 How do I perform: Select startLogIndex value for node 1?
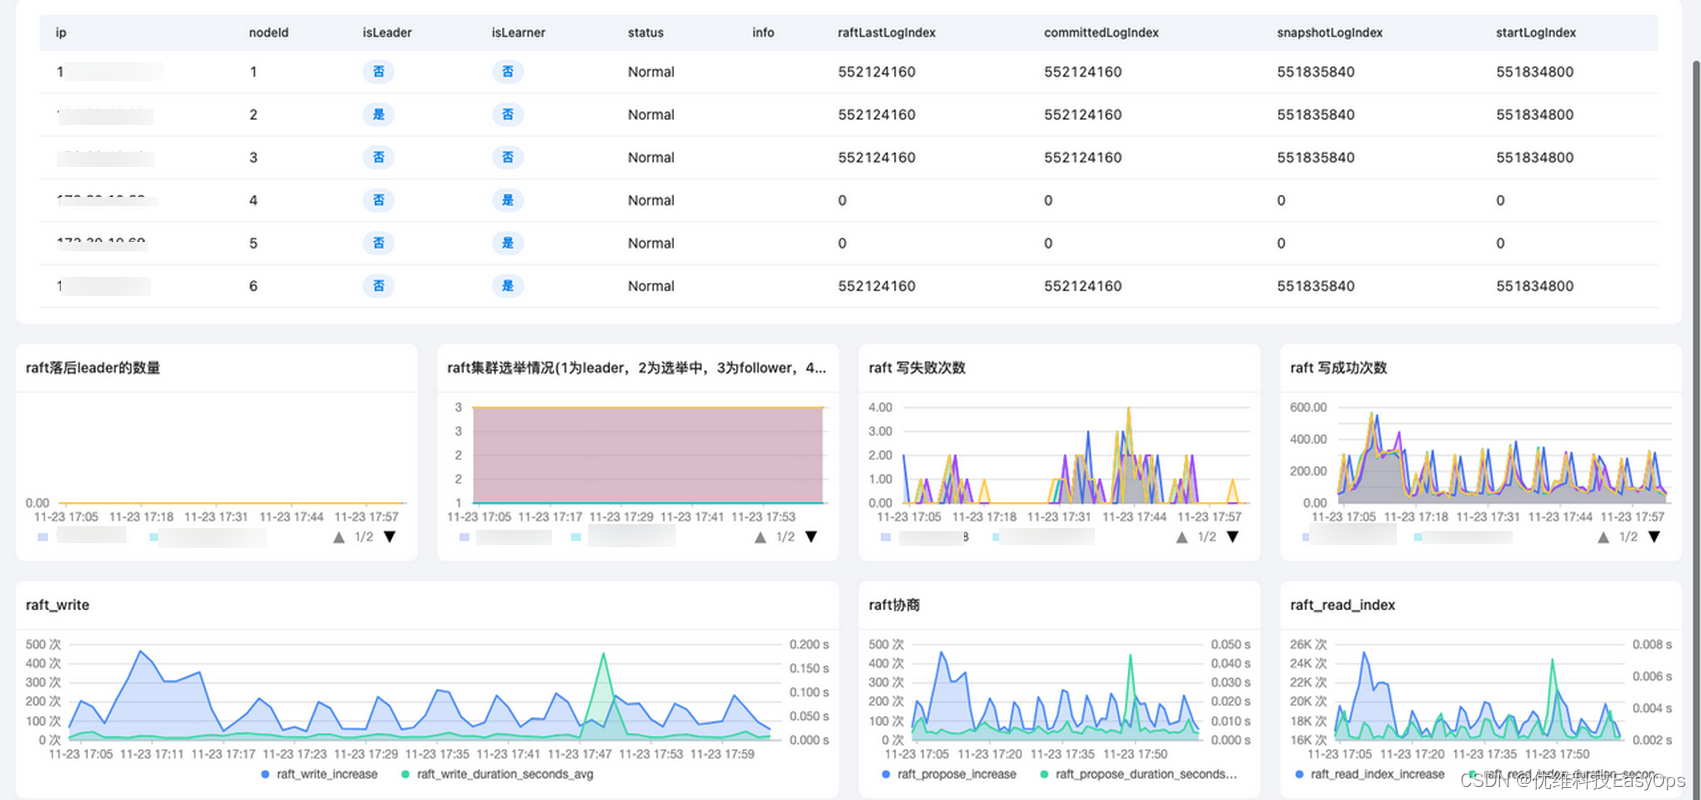pyautogui.click(x=1534, y=72)
